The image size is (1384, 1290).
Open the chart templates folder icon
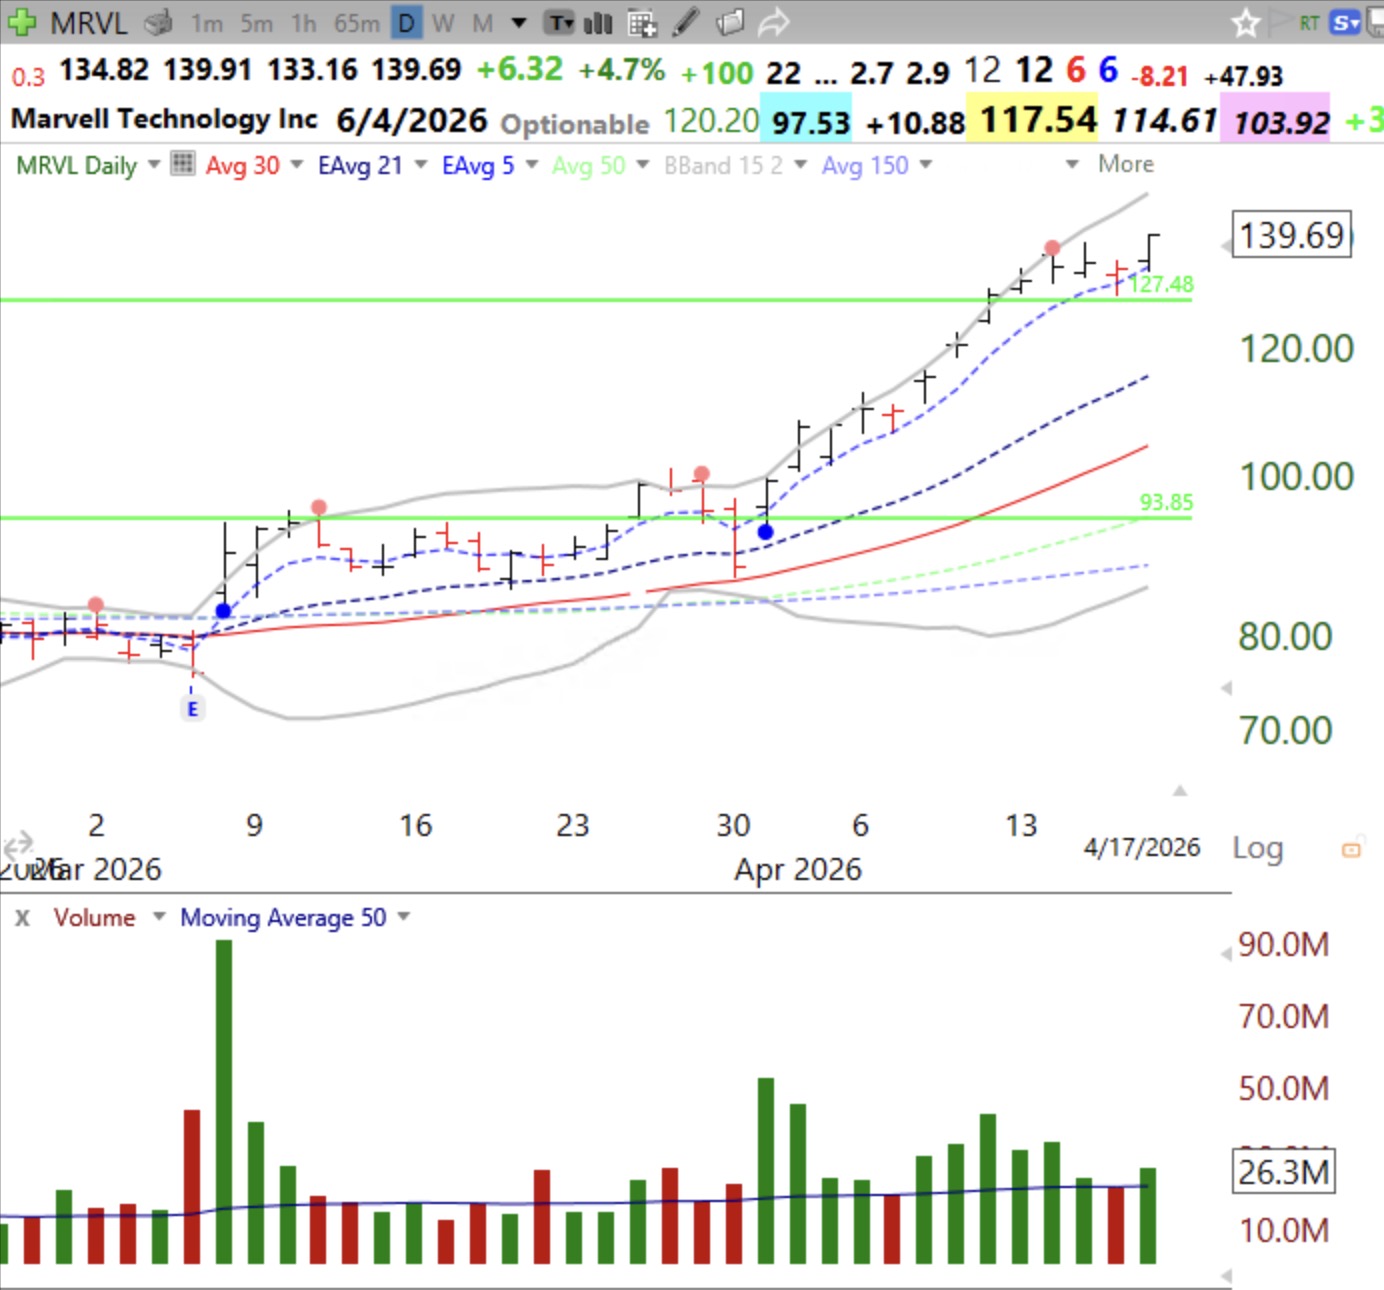[x=731, y=22]
